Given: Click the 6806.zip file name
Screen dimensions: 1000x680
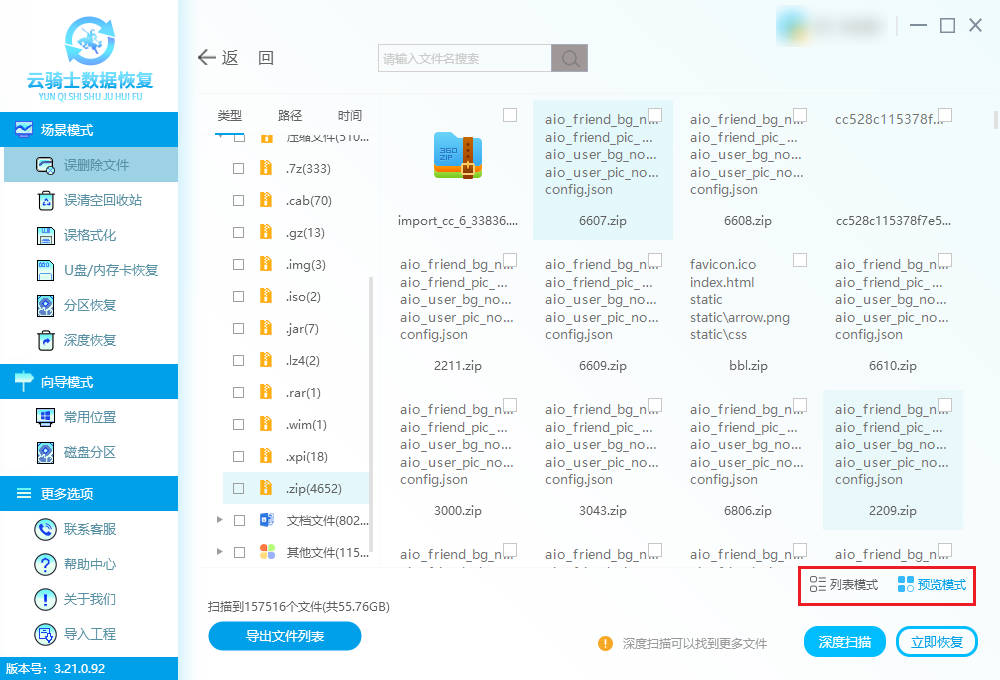Looking at the screenshot, I should pyautogui.click(x=747, y=511).
